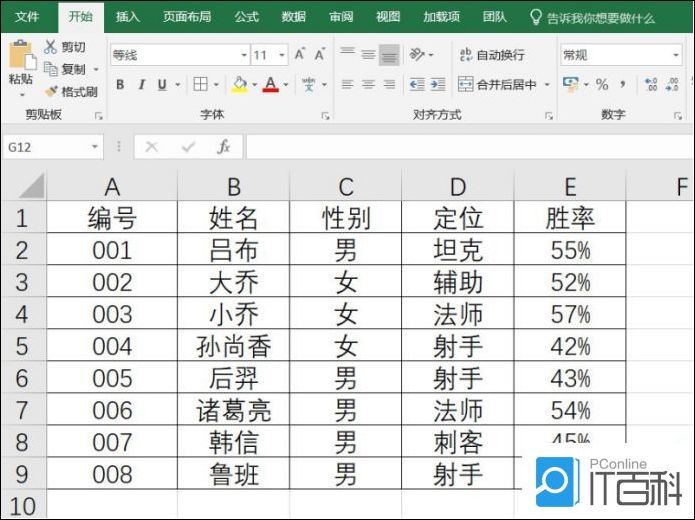Viewport: 695px width, 520px height.
Task: Click cell with win rate 57%
Action: (x=570, y=314)
